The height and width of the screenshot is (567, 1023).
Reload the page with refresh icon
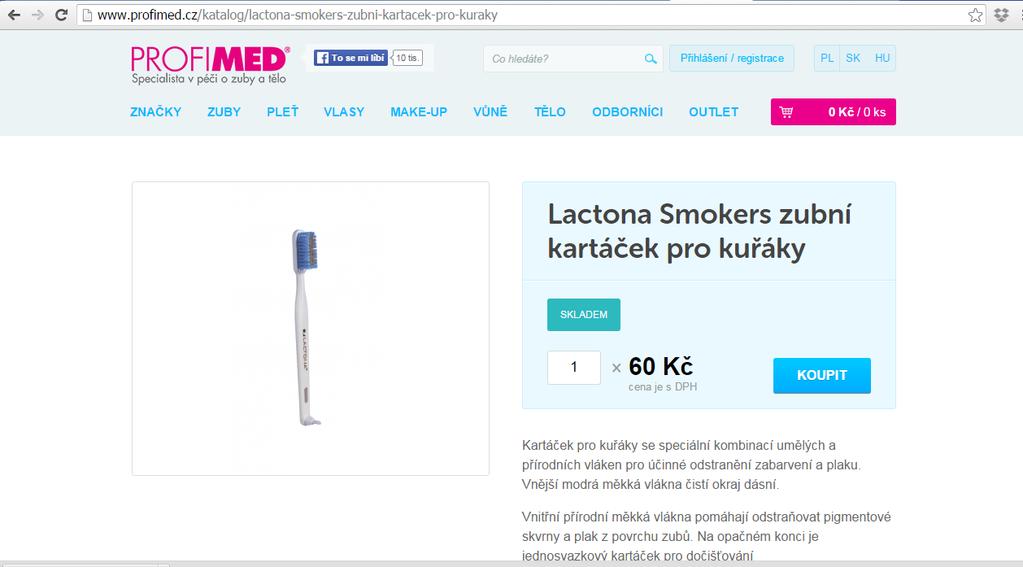tap(61, 15)
